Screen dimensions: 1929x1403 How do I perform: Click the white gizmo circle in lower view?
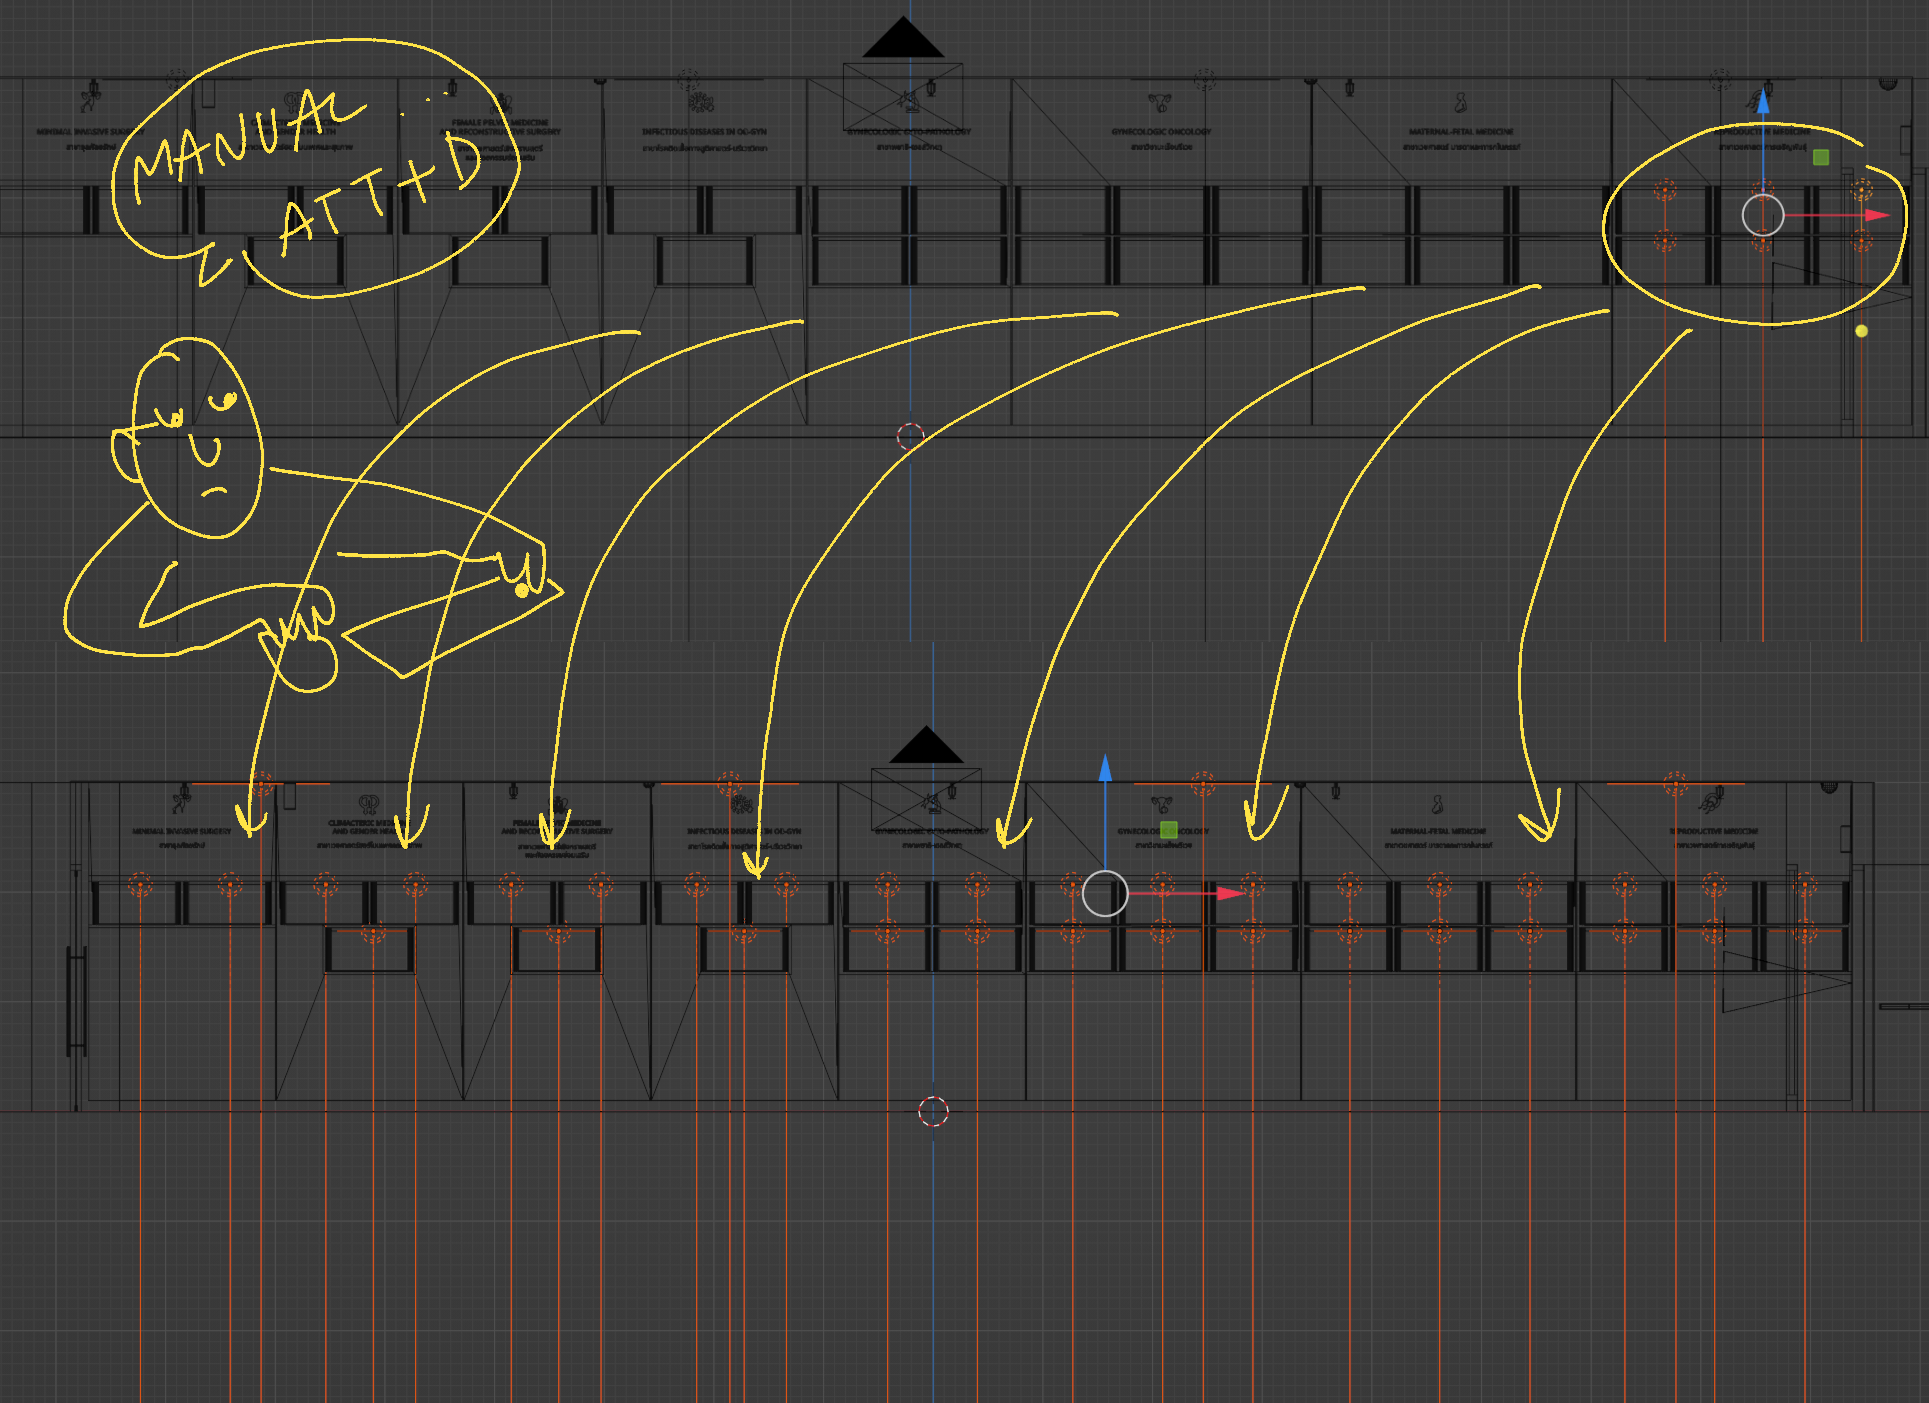(1105, 893)
